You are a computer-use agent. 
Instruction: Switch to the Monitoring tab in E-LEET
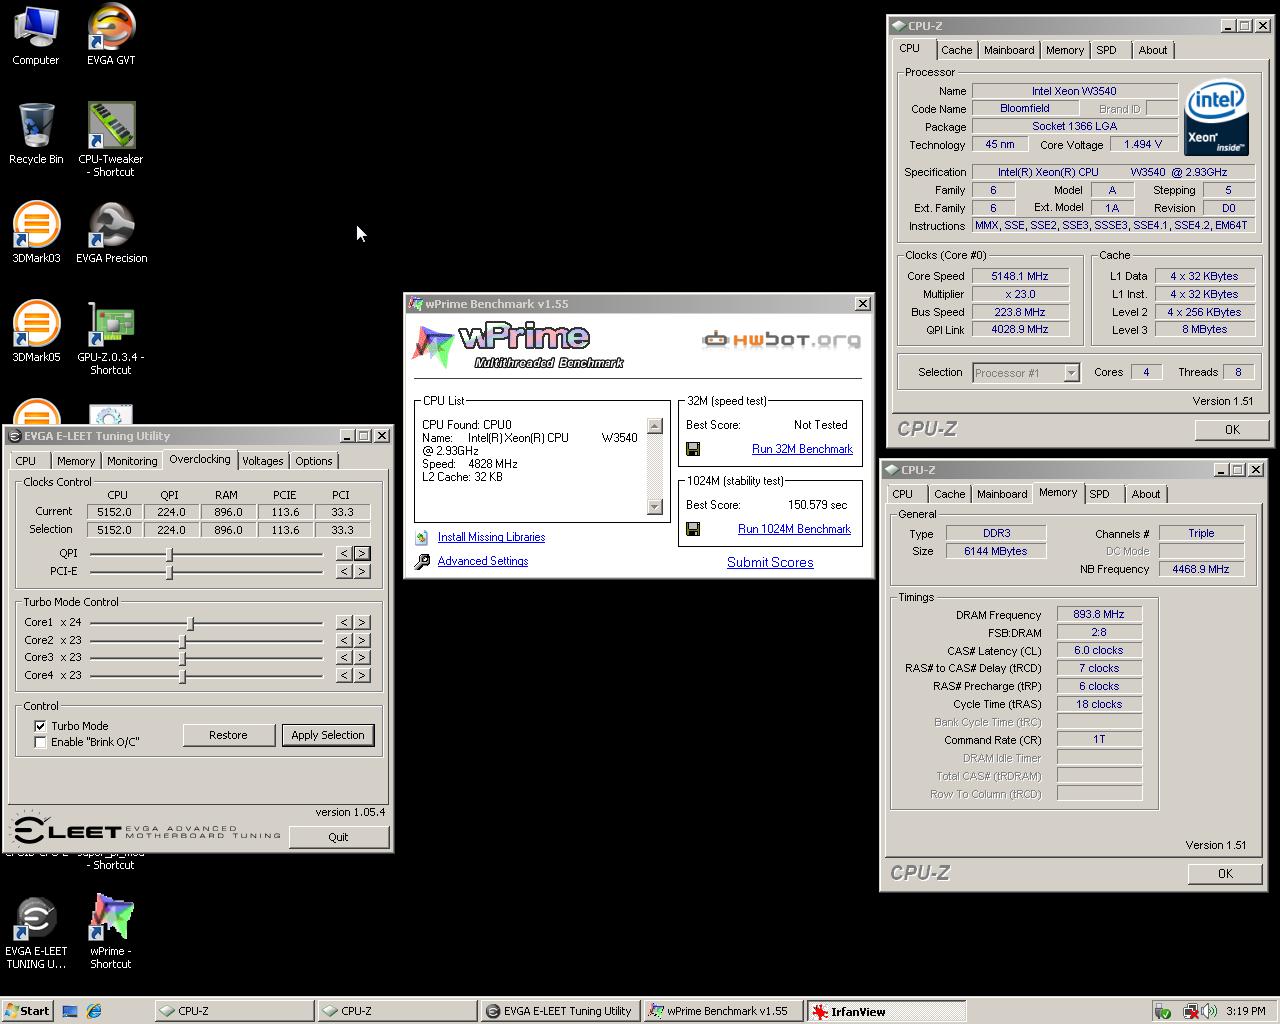[132, 461]
